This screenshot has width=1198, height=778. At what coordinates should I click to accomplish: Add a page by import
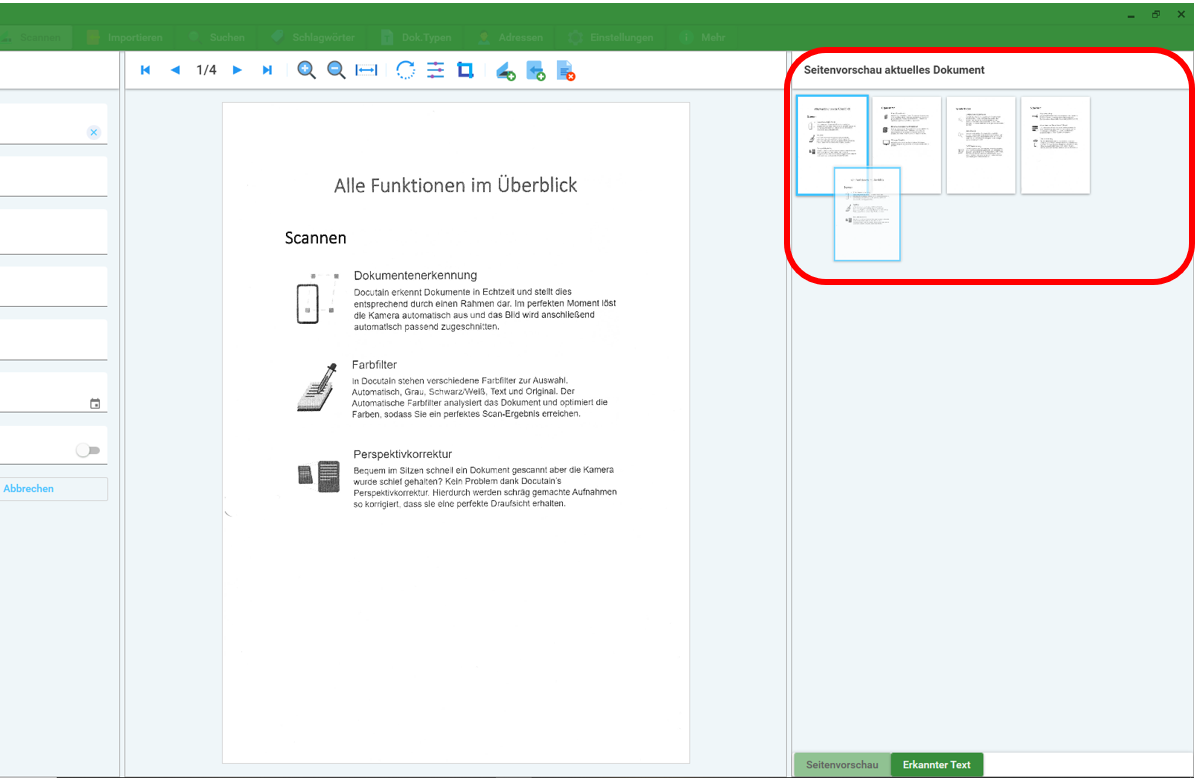(536, 72)
